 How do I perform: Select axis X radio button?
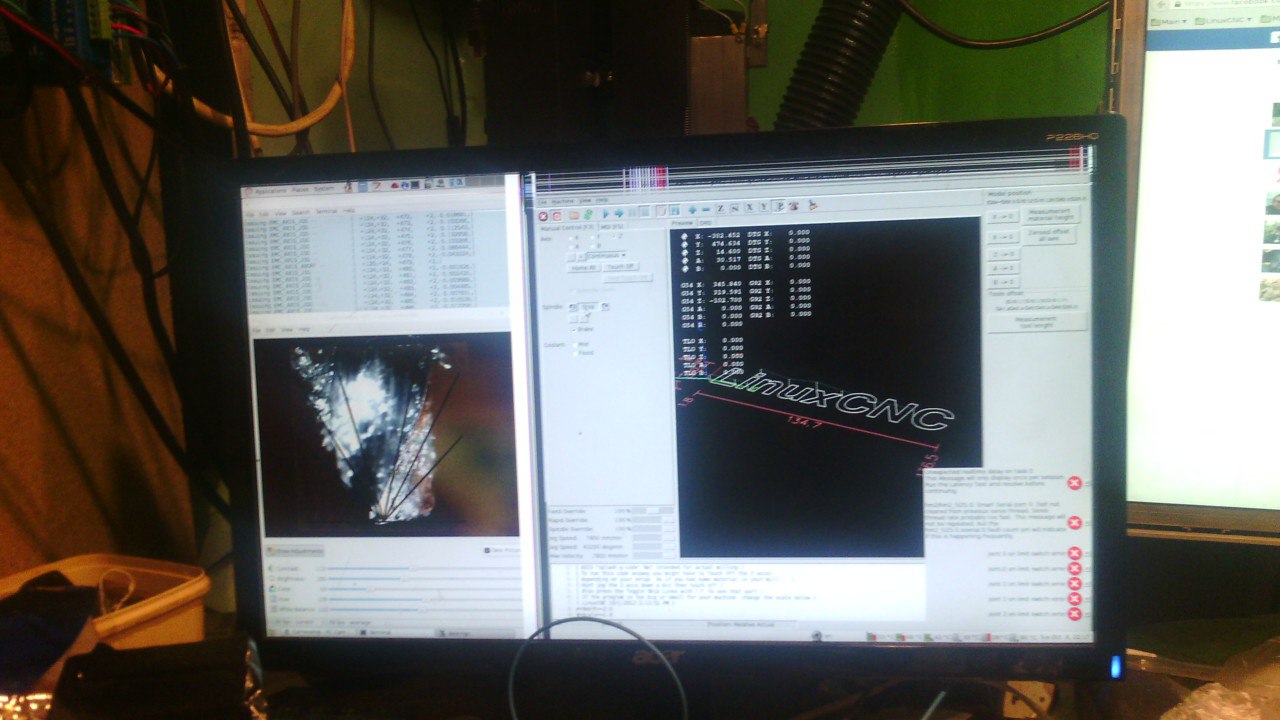[x=574, y=239]
